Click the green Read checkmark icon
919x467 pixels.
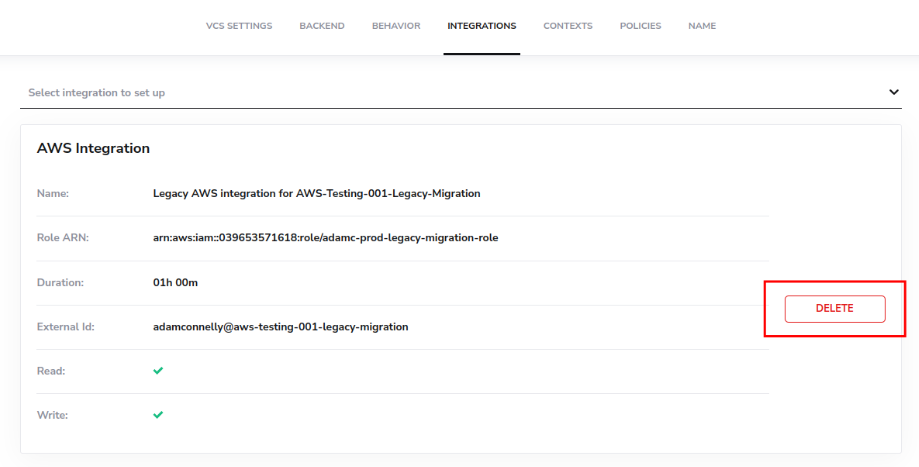[158, 371]
